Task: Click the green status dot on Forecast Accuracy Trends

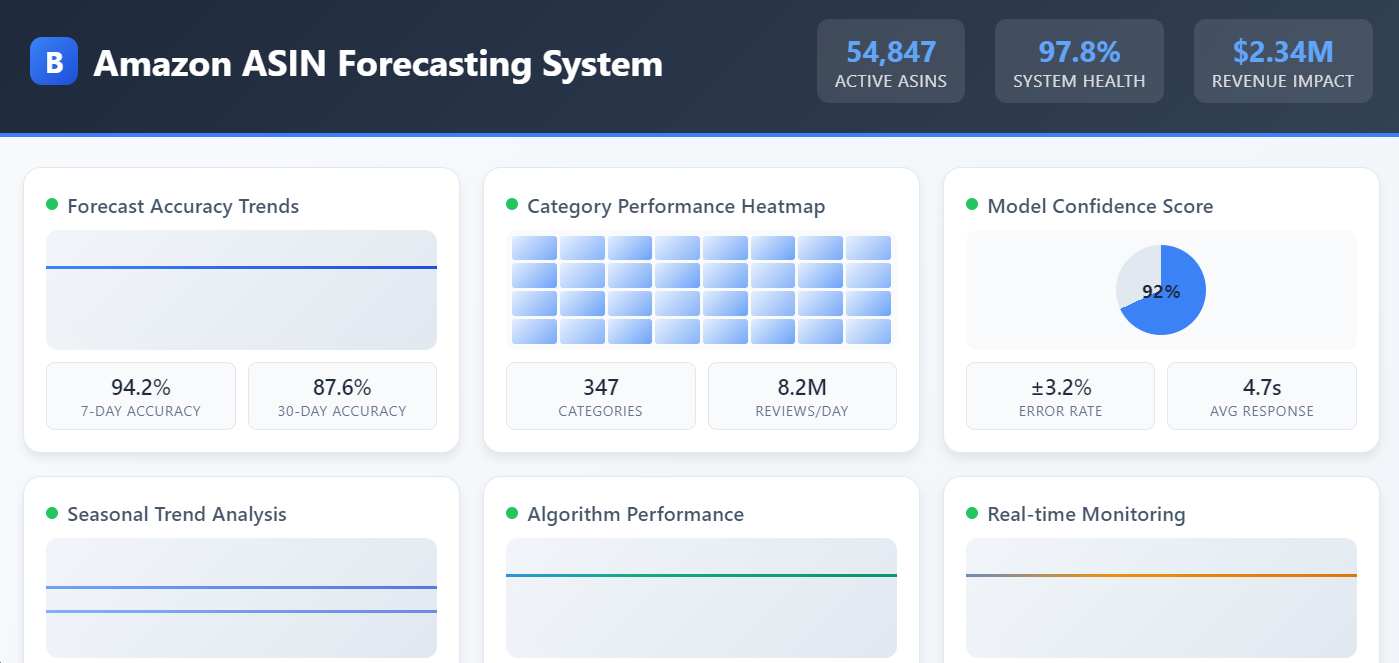Action: tap(50, 204)
